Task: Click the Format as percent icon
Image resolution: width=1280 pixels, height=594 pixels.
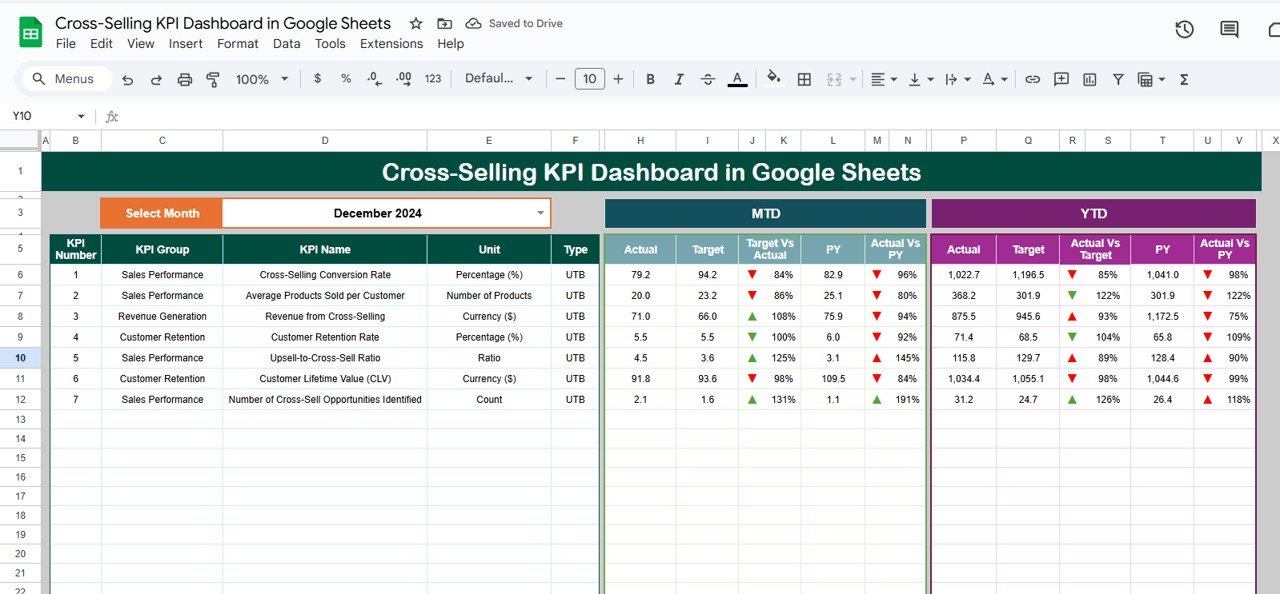Action: [x=345, y=79]
